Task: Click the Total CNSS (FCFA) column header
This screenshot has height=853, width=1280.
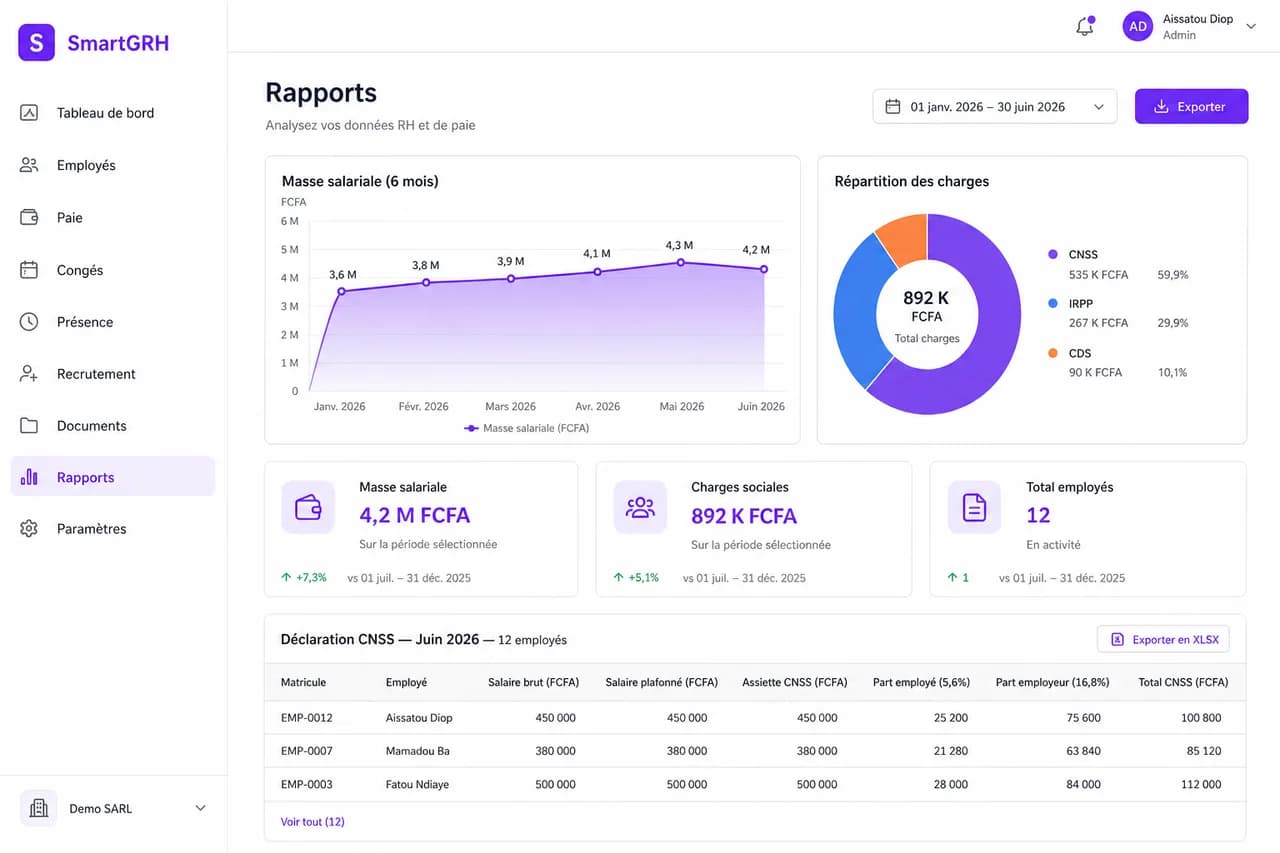Action: click(1183, 682)
